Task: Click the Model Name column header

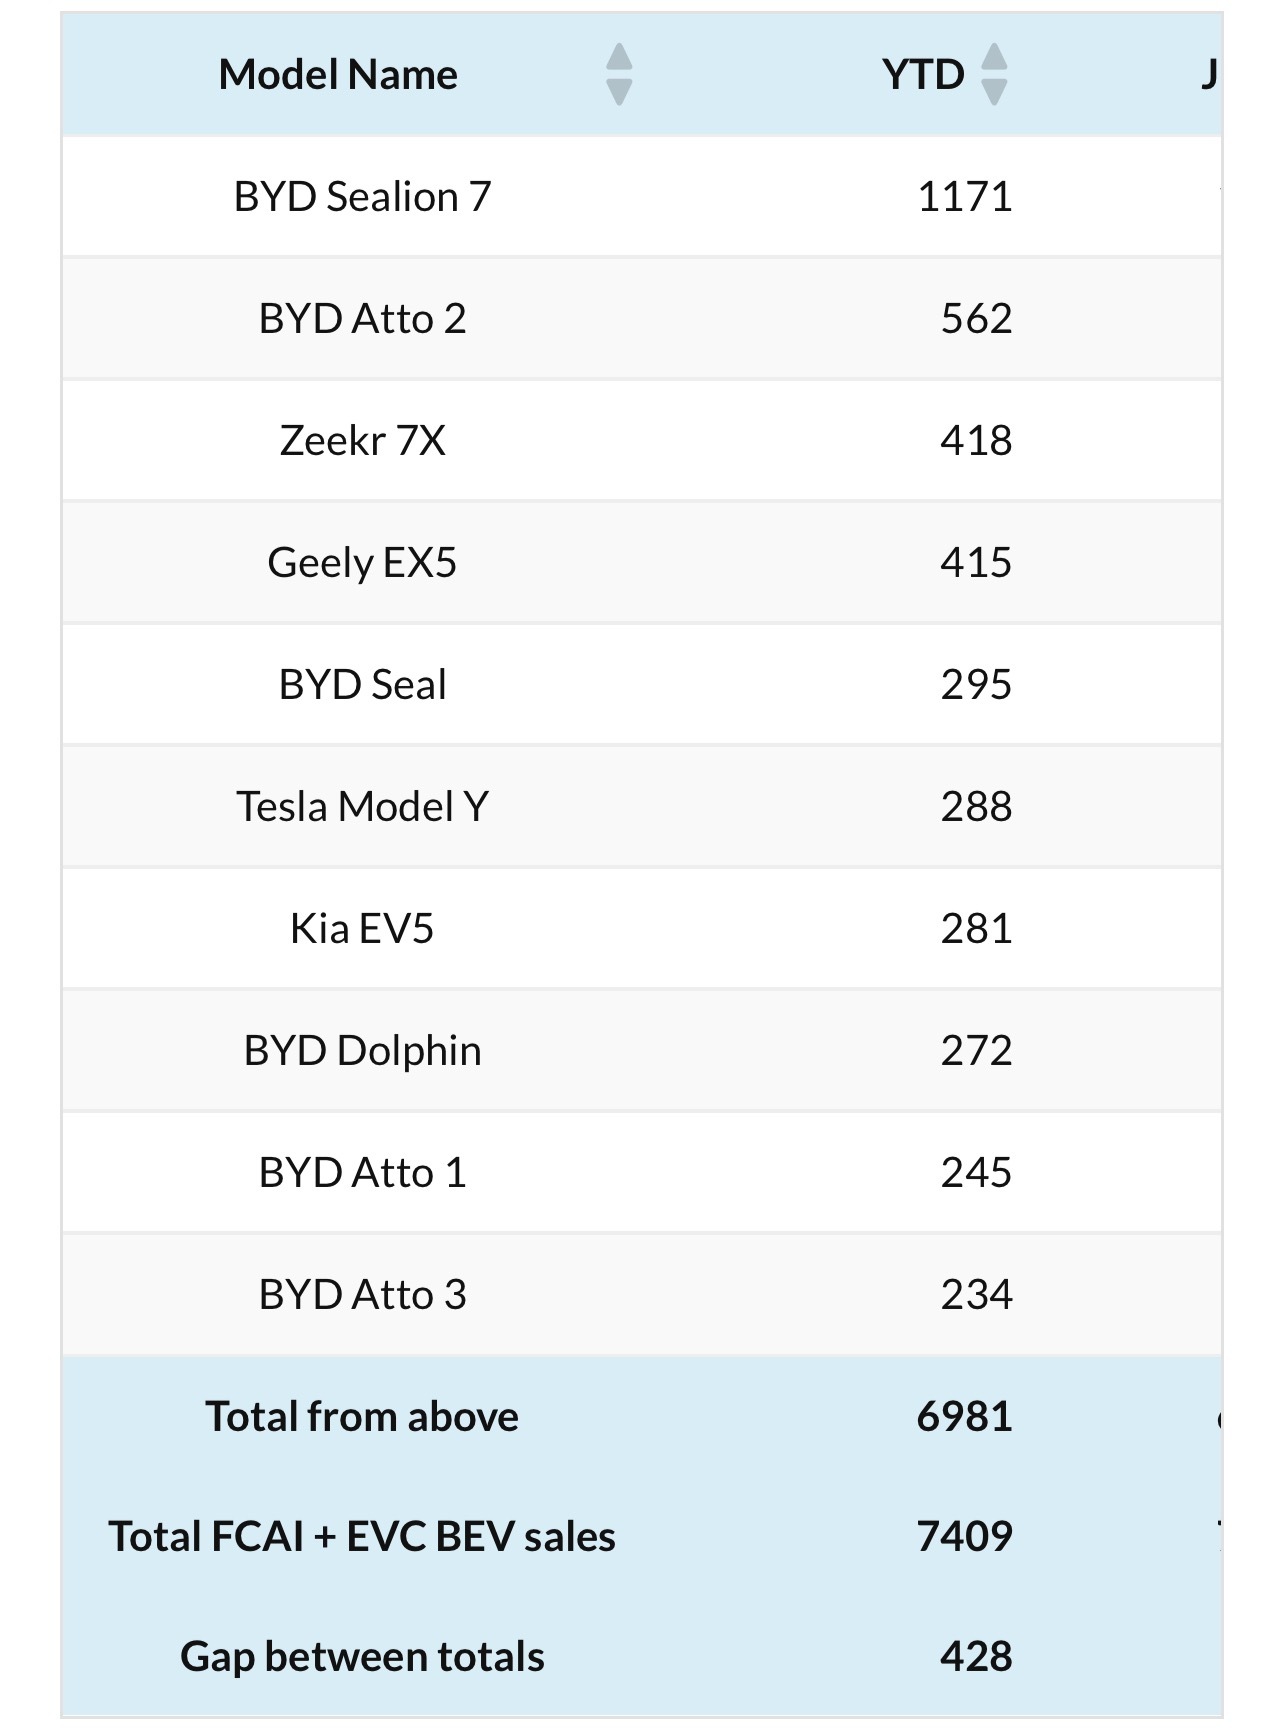Action: (338, 75)
